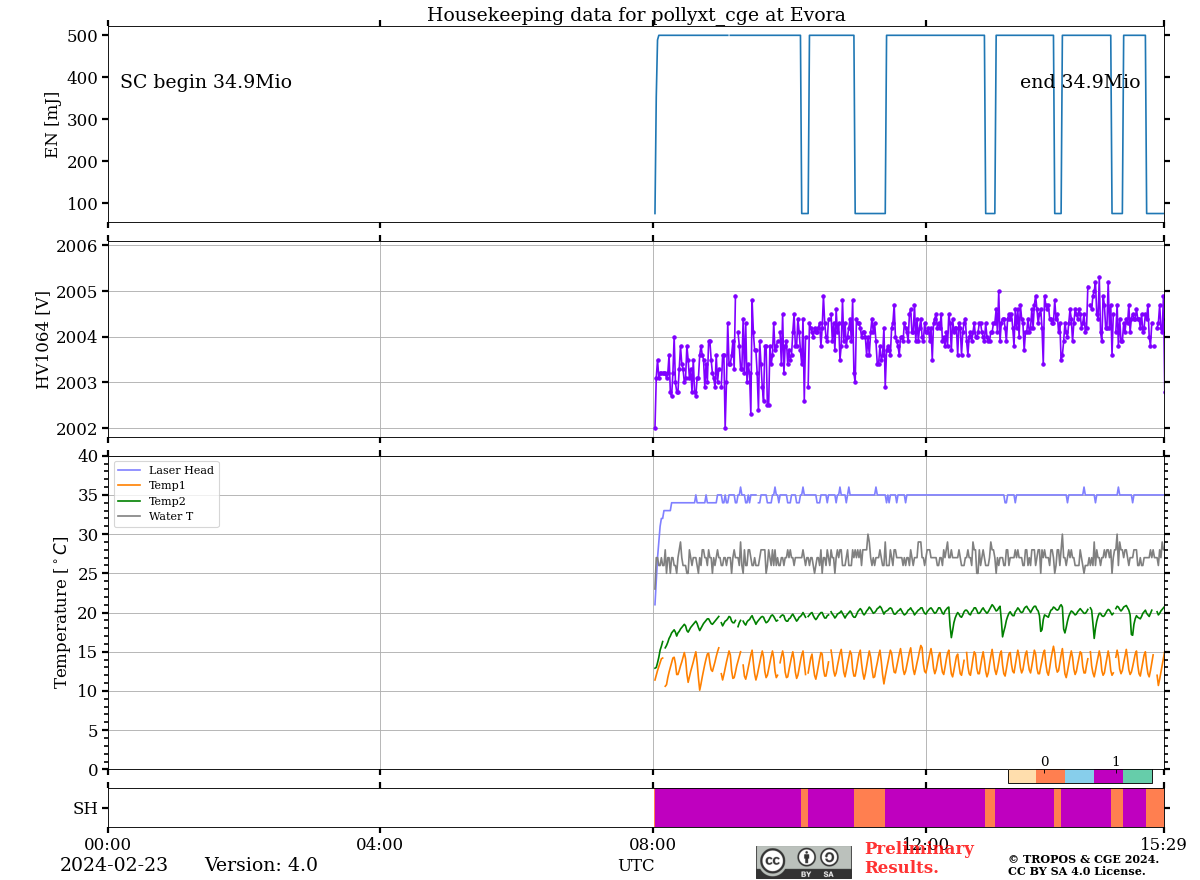The image size is (1200, 880).
Task: Click the light blue colorbar swatch
Action: click(x=1080, y=776)
